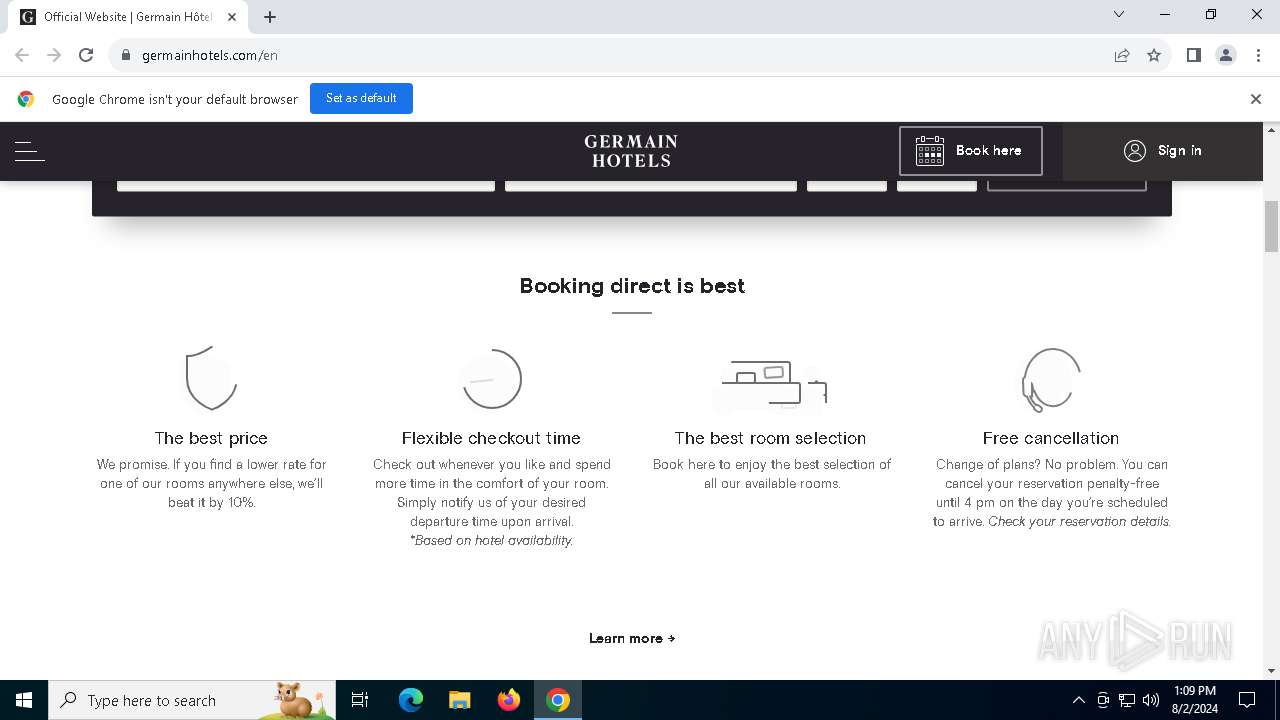Click the taskbar search box

tap(192, 700)
